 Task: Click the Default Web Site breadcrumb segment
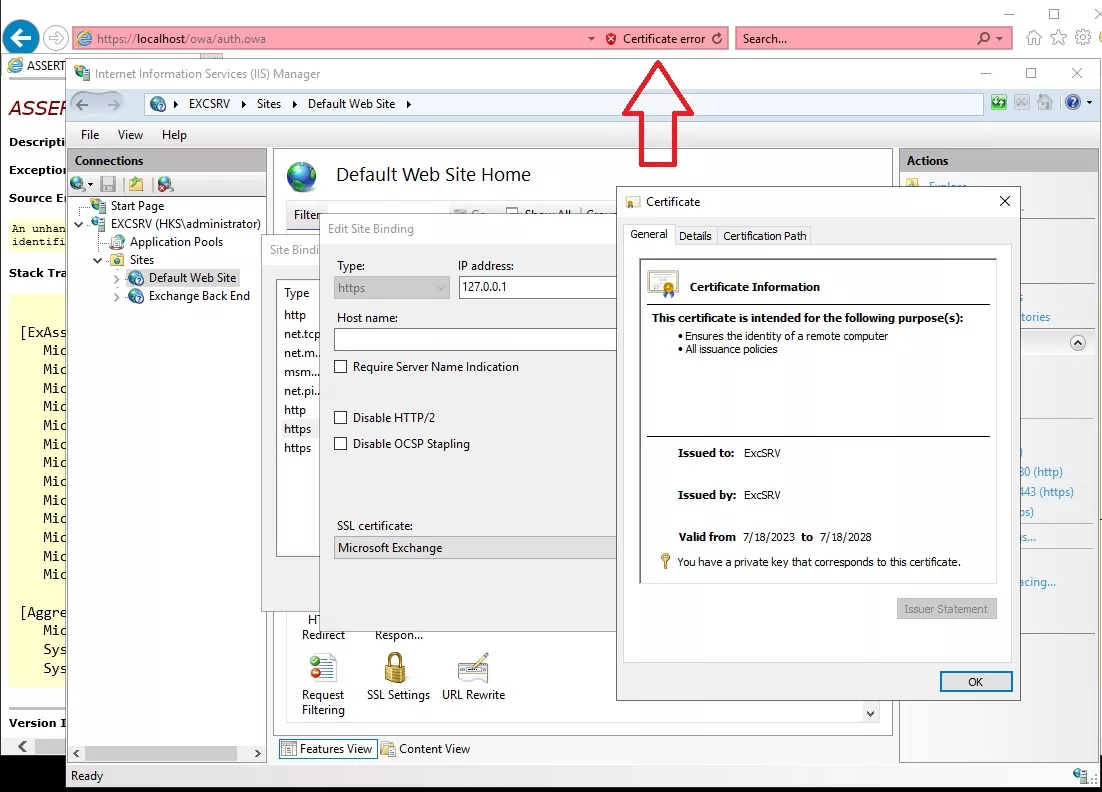click(351, 104)
